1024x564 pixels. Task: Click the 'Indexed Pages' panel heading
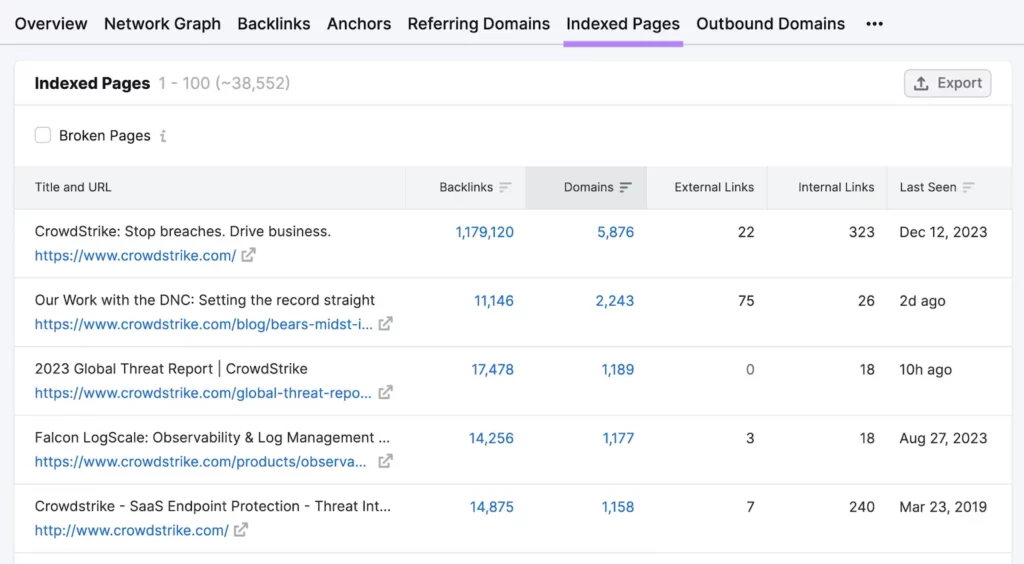92,84
